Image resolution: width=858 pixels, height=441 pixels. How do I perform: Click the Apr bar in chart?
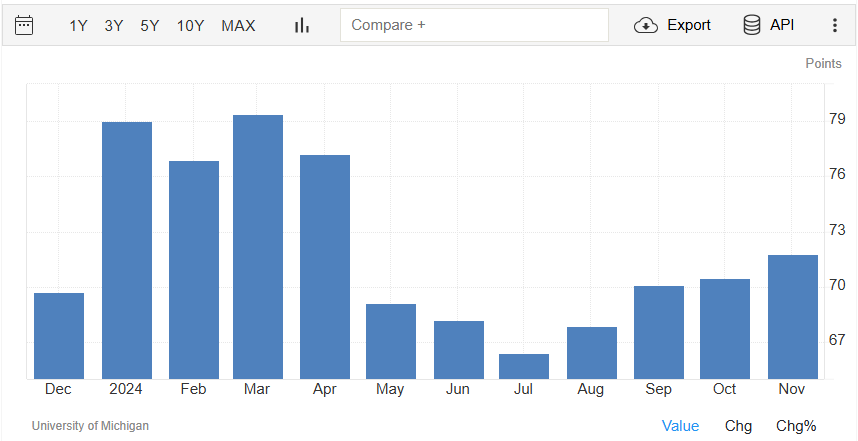(x=325, y=267)
